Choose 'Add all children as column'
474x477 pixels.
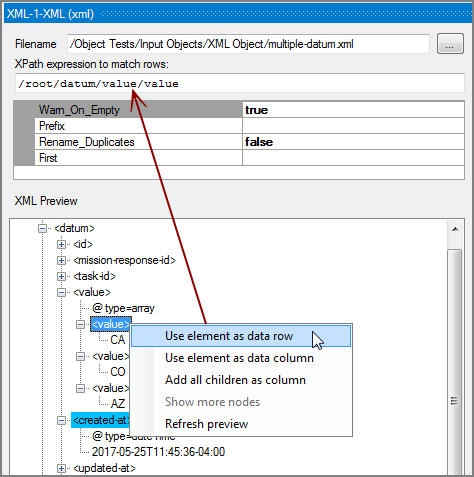click(x=241, y=380)
